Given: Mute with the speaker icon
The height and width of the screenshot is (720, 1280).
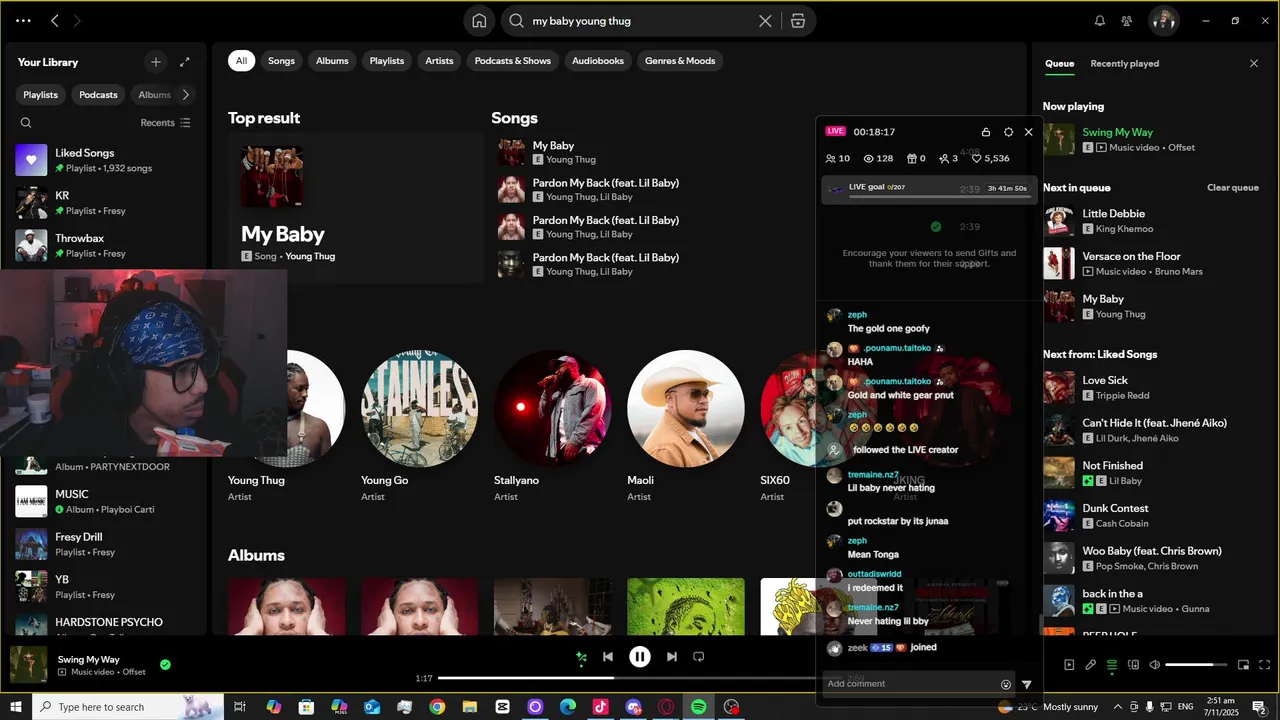Looking at the screenshot, I should click(x=1155, y=665).
